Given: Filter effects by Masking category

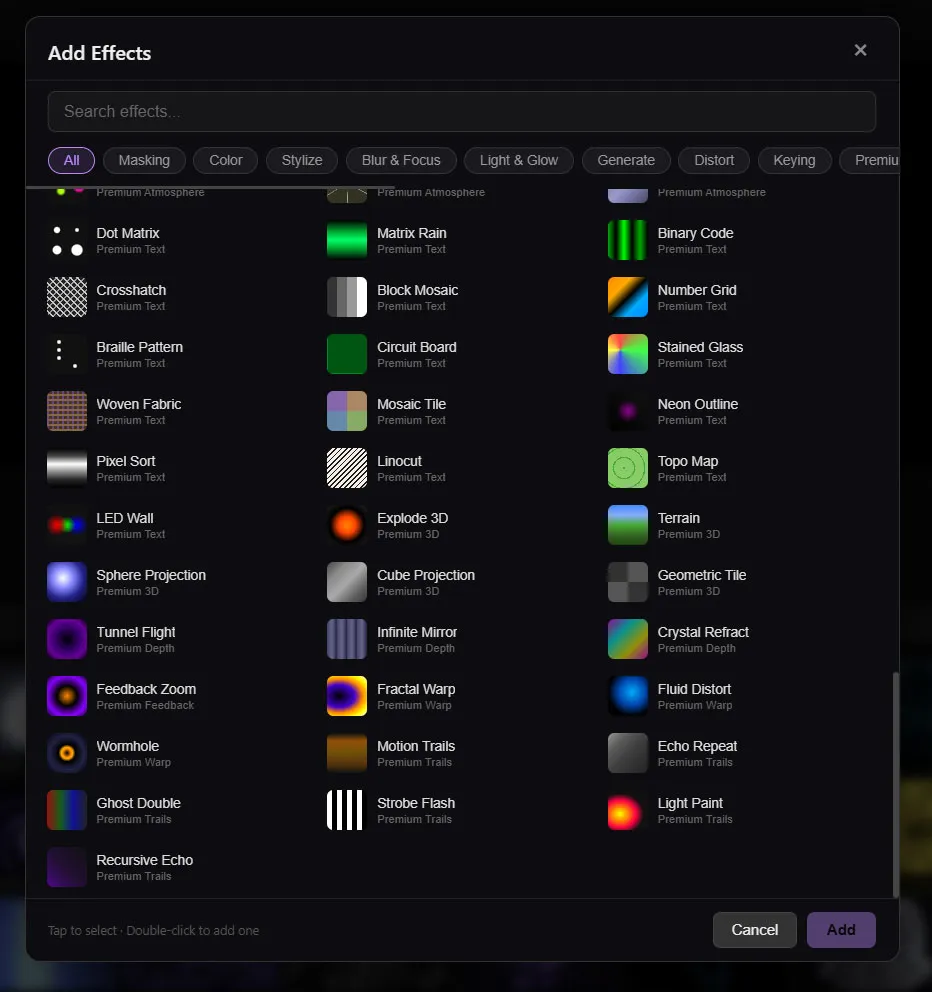Looking at the screenshot, I should point(144,160).
